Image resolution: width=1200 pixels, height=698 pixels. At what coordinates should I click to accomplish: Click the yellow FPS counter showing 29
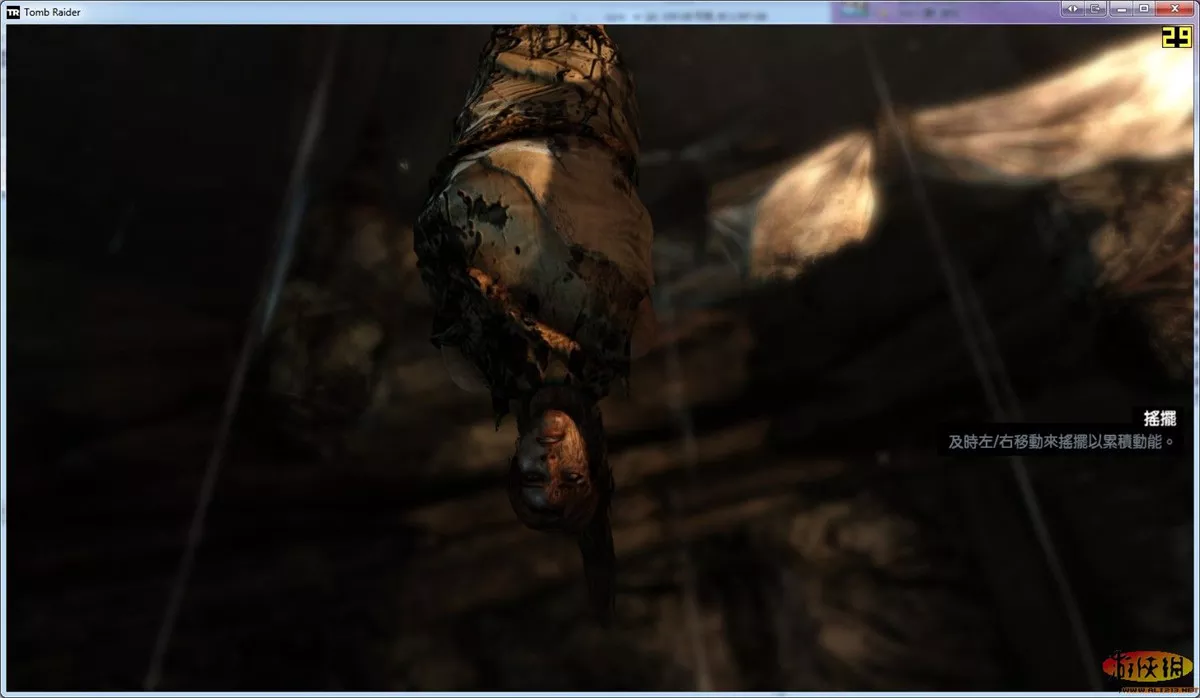point(1175,37)
